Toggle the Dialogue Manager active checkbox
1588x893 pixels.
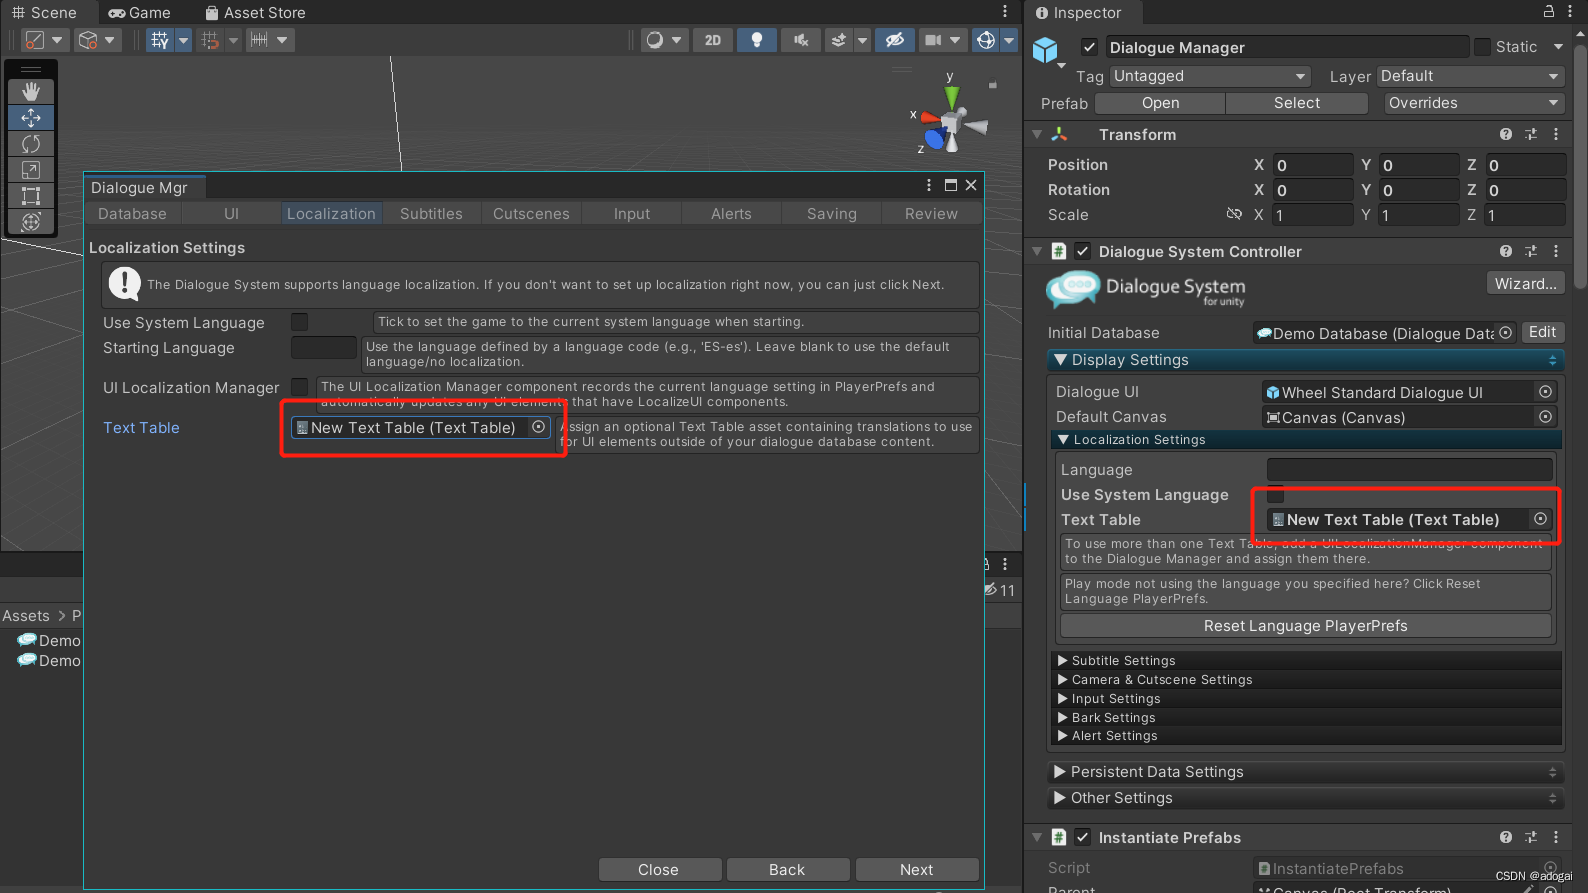coord(1090,47)
